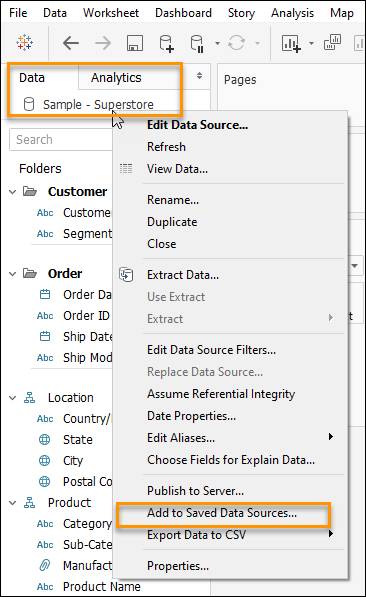Click the View Data grid icon

point(126,168)
